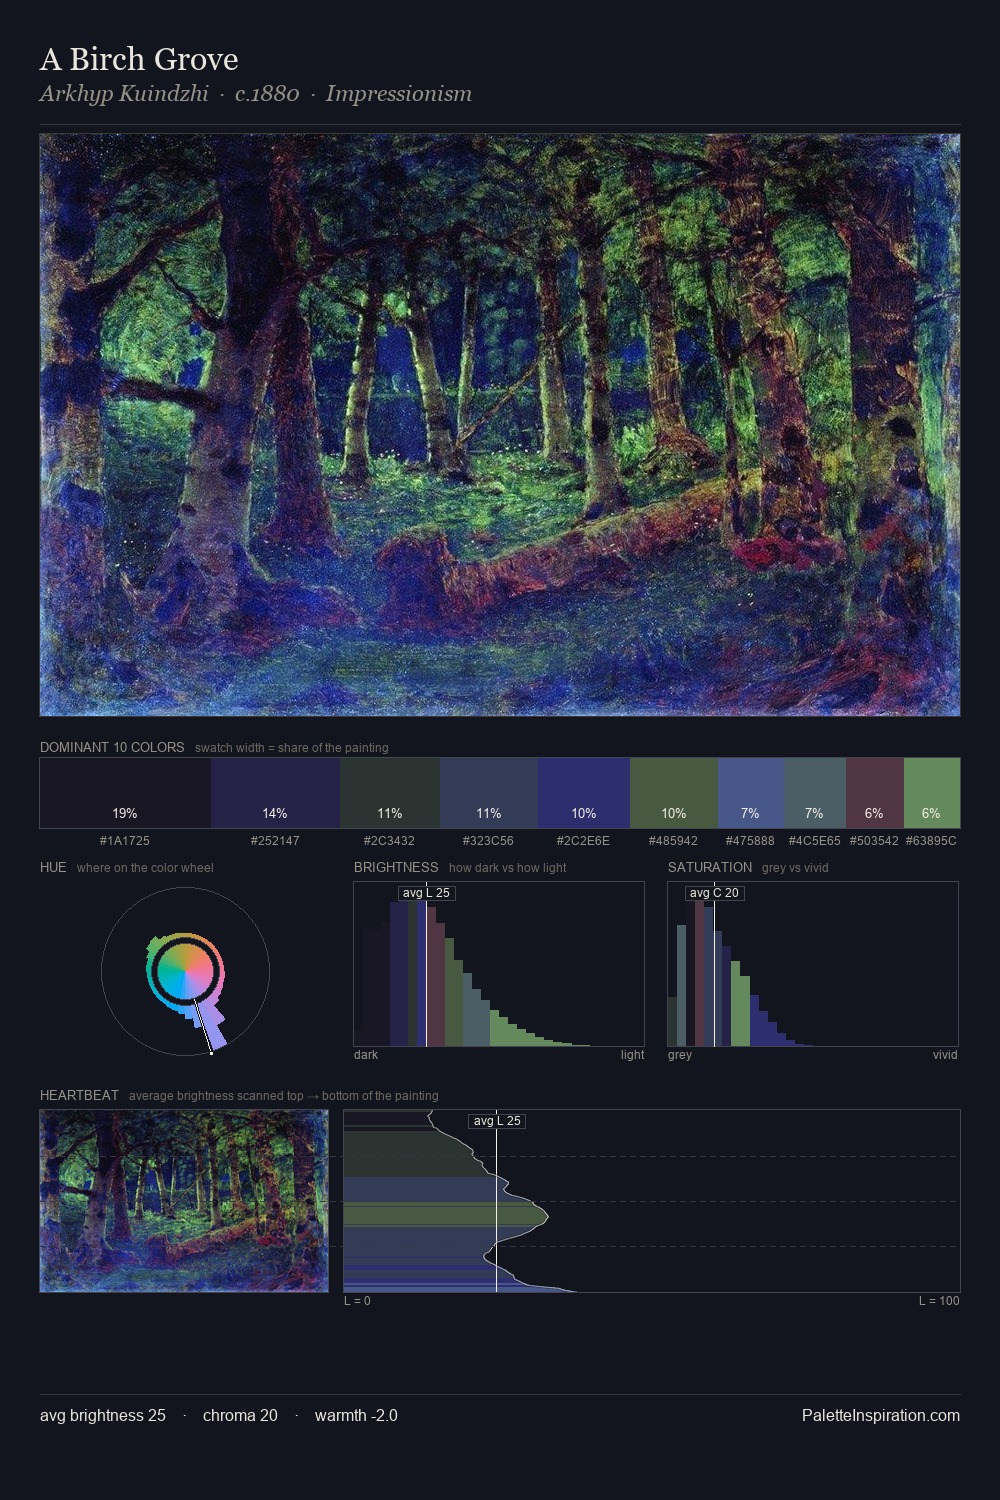Click the heartbeat scan description caption

tap(283, 1095)
